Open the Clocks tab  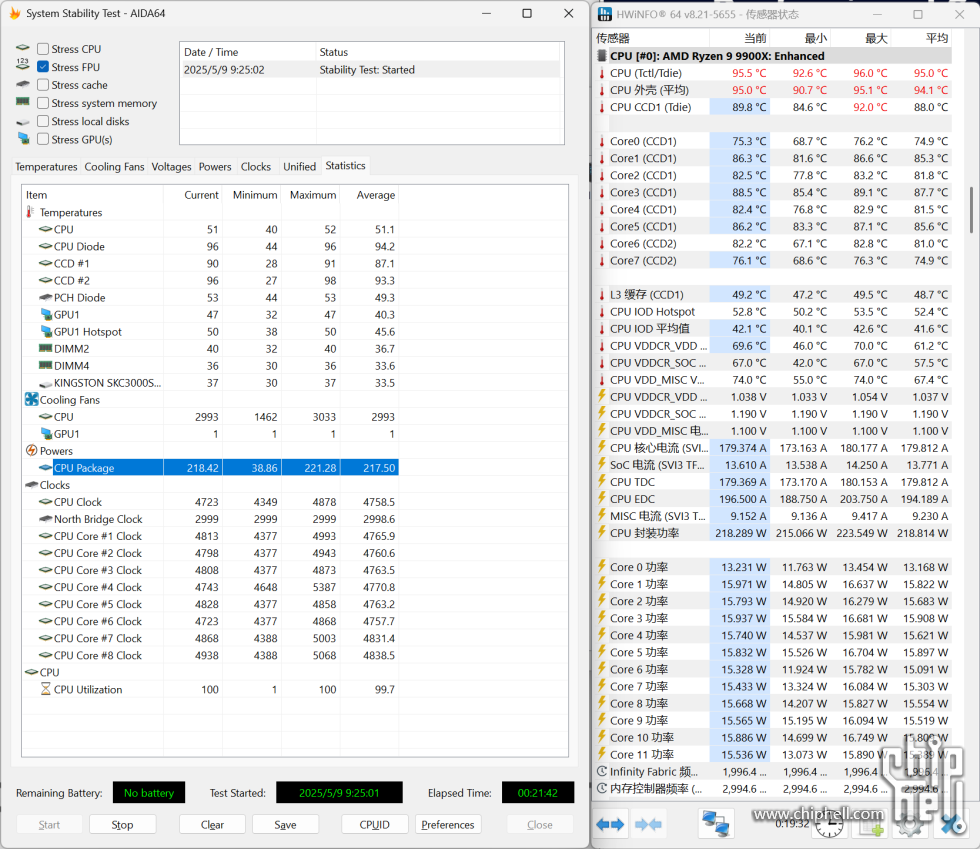point(256,166)
